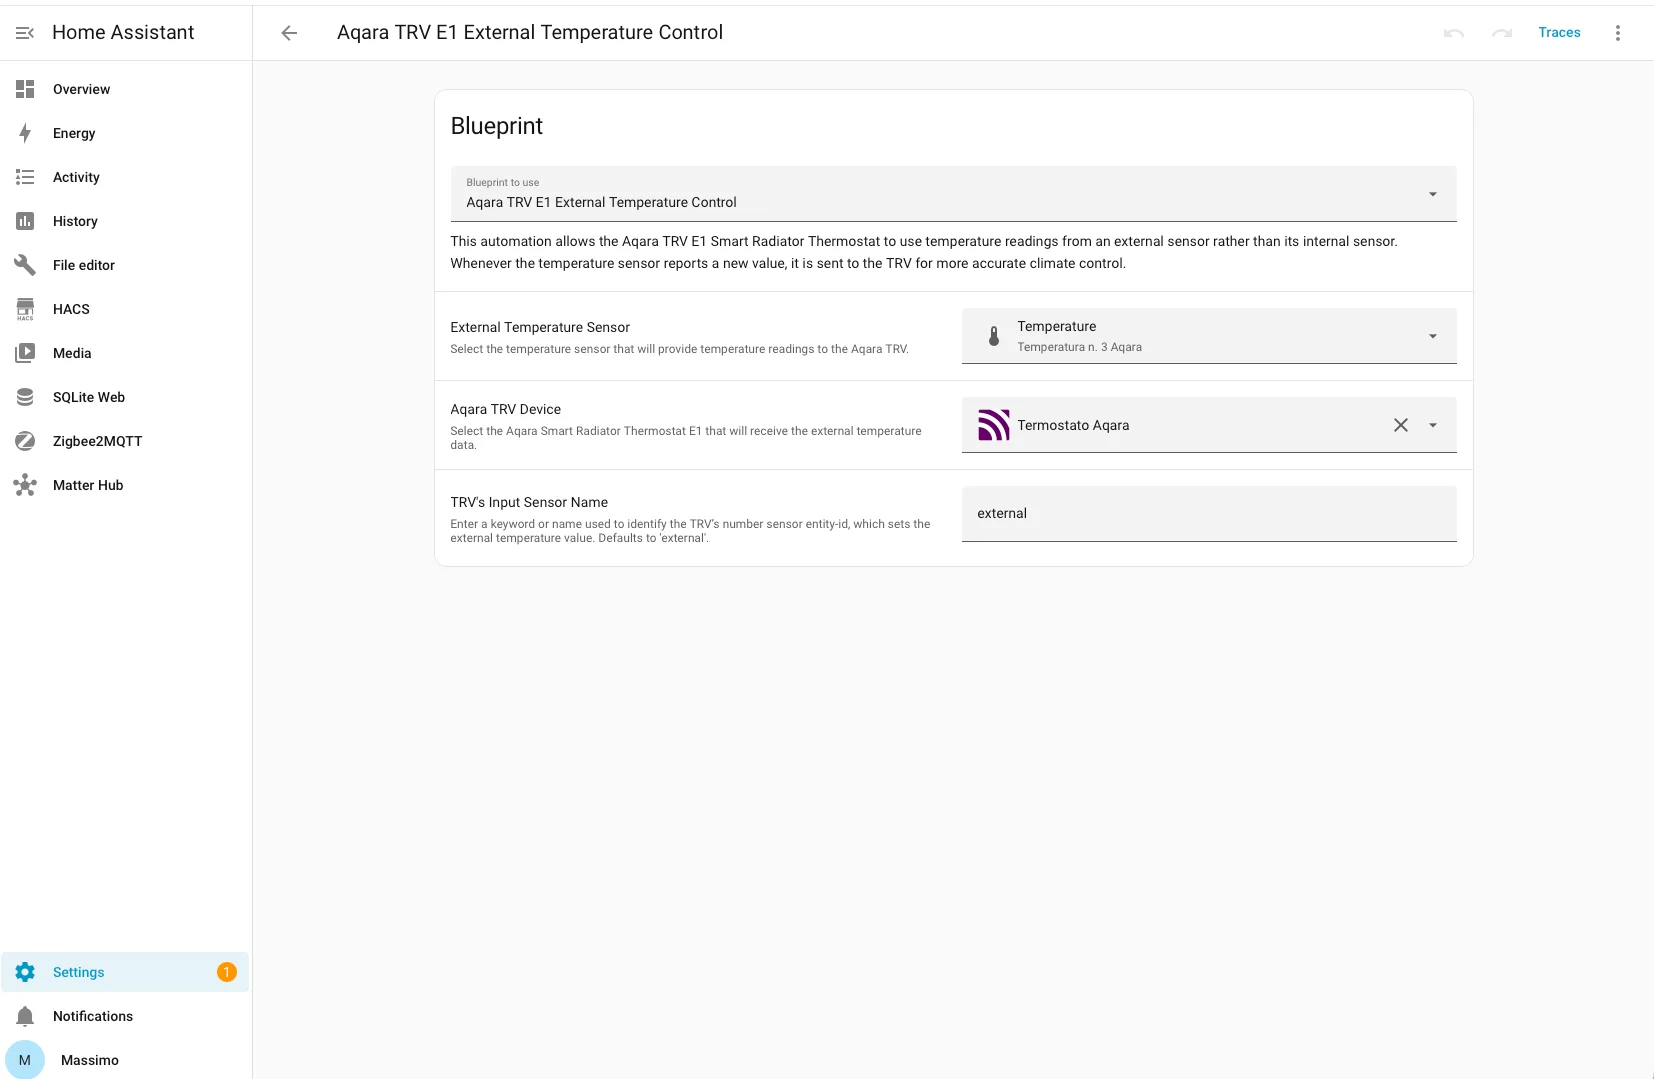Open Traces for this automation
The image size is (1654, 1079).
pos(1559,33)
